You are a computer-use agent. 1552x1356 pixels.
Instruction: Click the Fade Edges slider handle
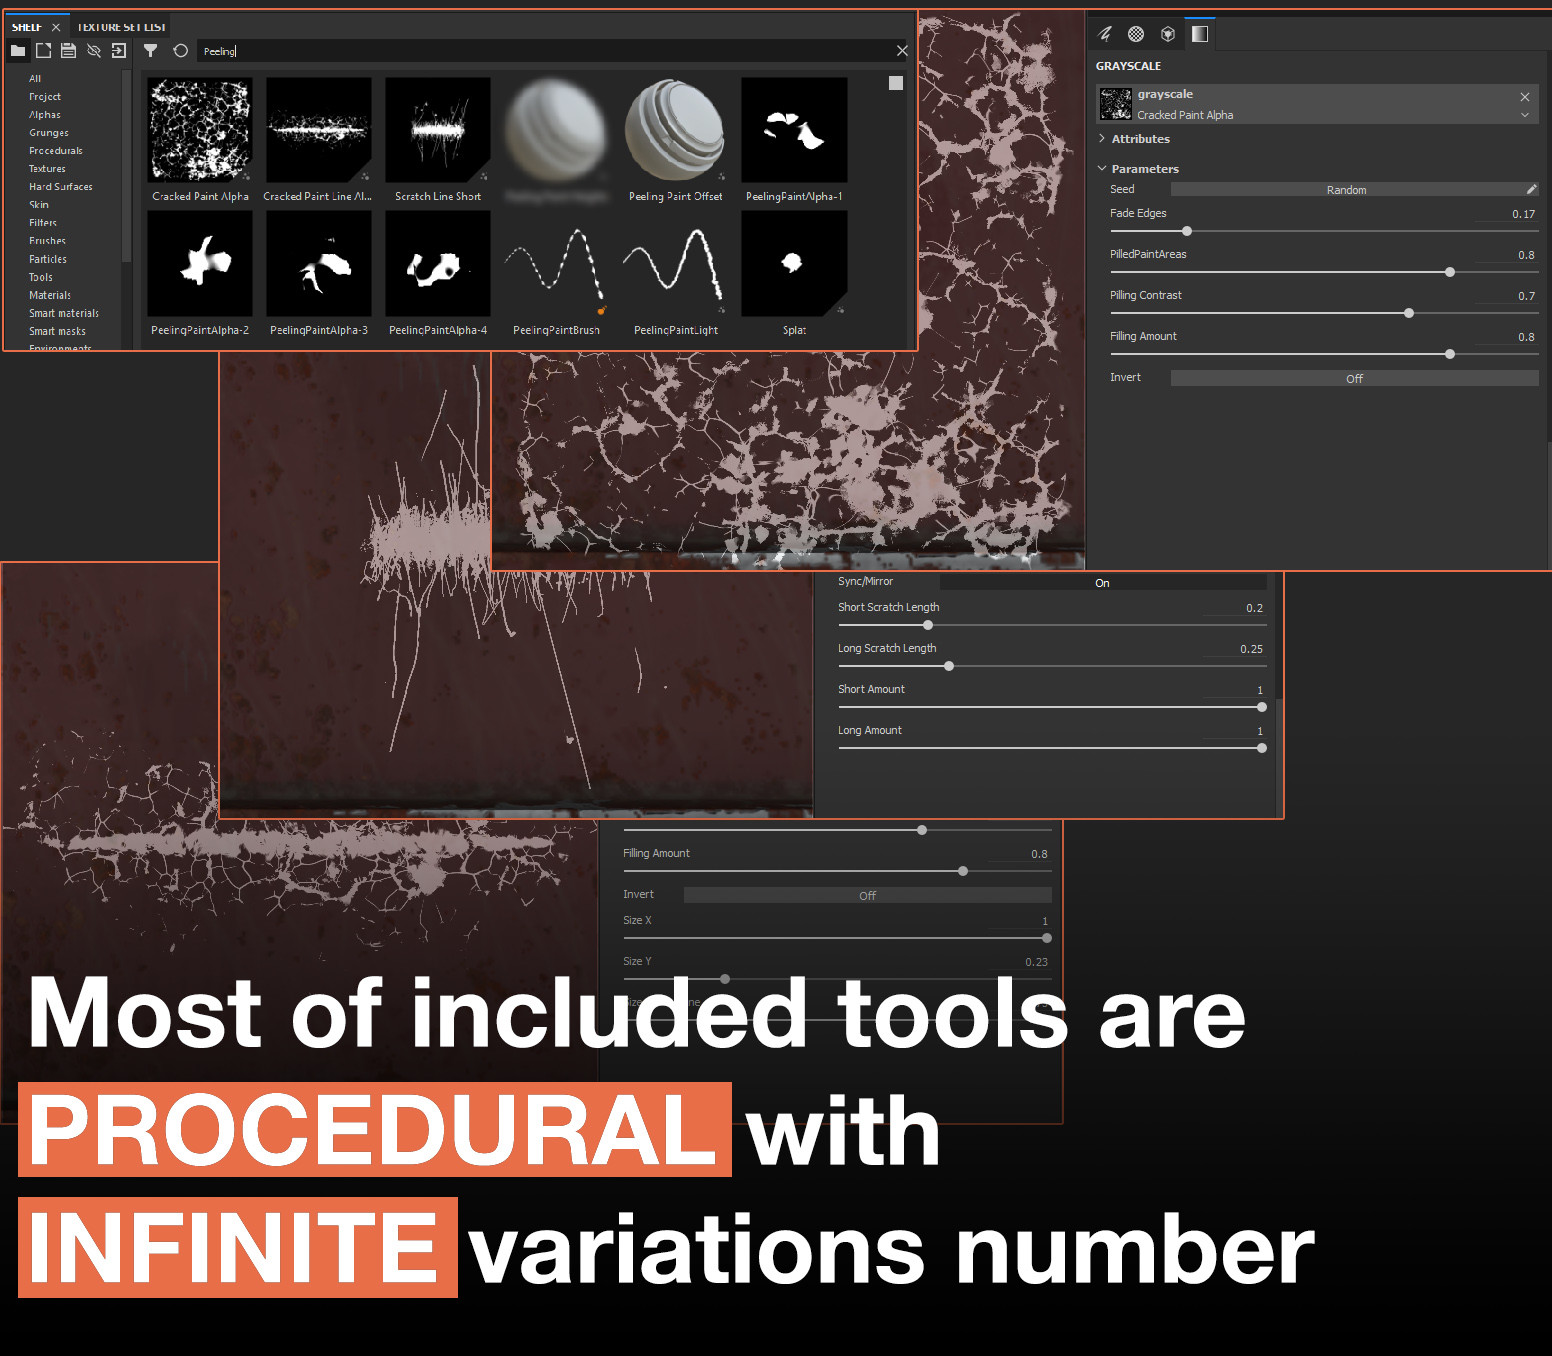(1187, 231)
